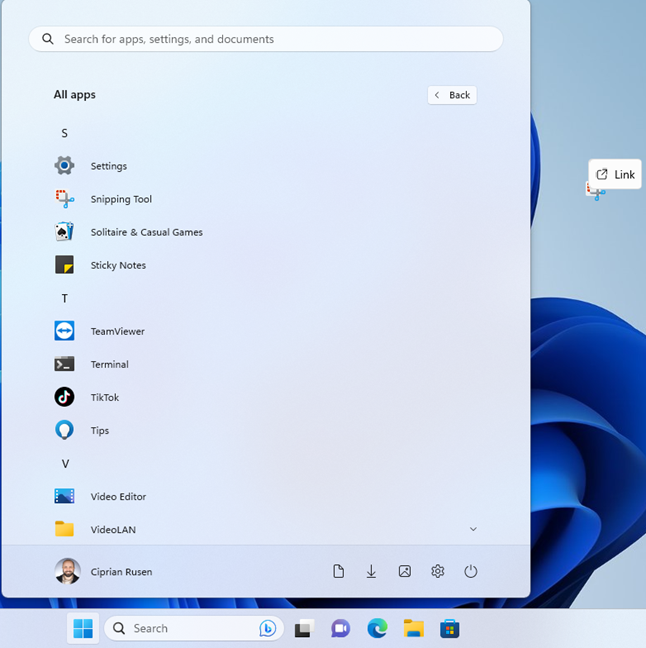Click the VideoLAN folder icon
The height and width of the screenshot is (648, 646).
[64, 529]
